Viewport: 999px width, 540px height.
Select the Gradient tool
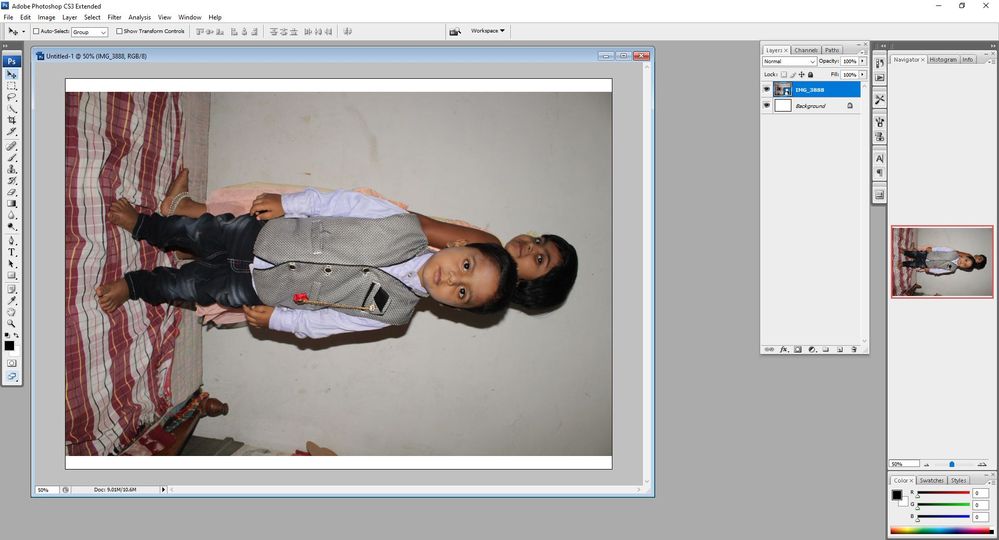[11, 204]
